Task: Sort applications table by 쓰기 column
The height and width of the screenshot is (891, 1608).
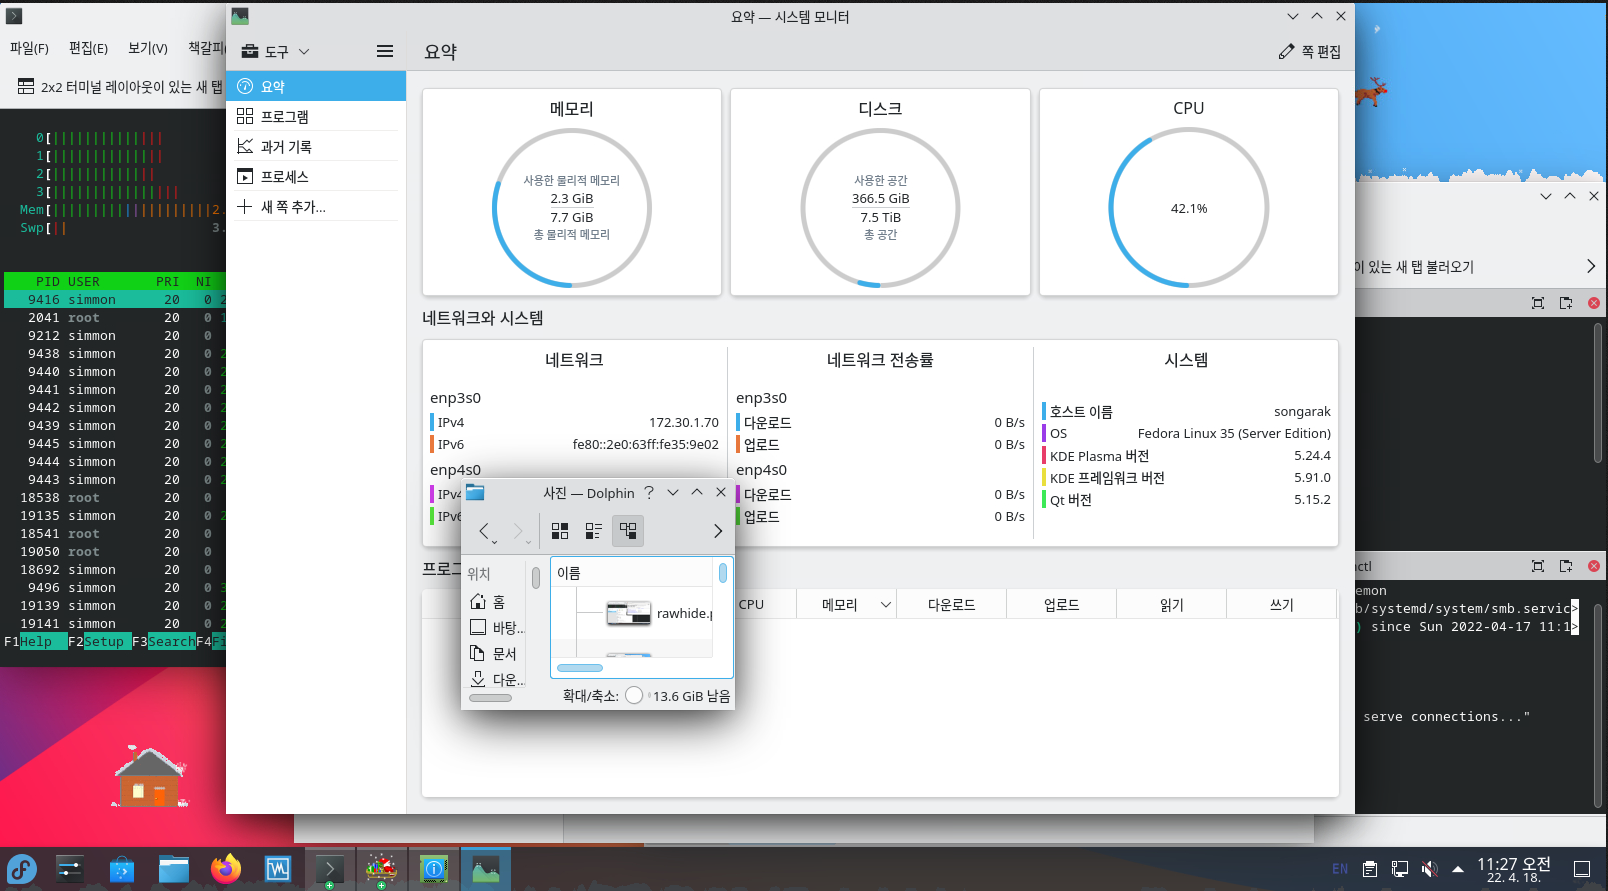Action: (1281, 604)
